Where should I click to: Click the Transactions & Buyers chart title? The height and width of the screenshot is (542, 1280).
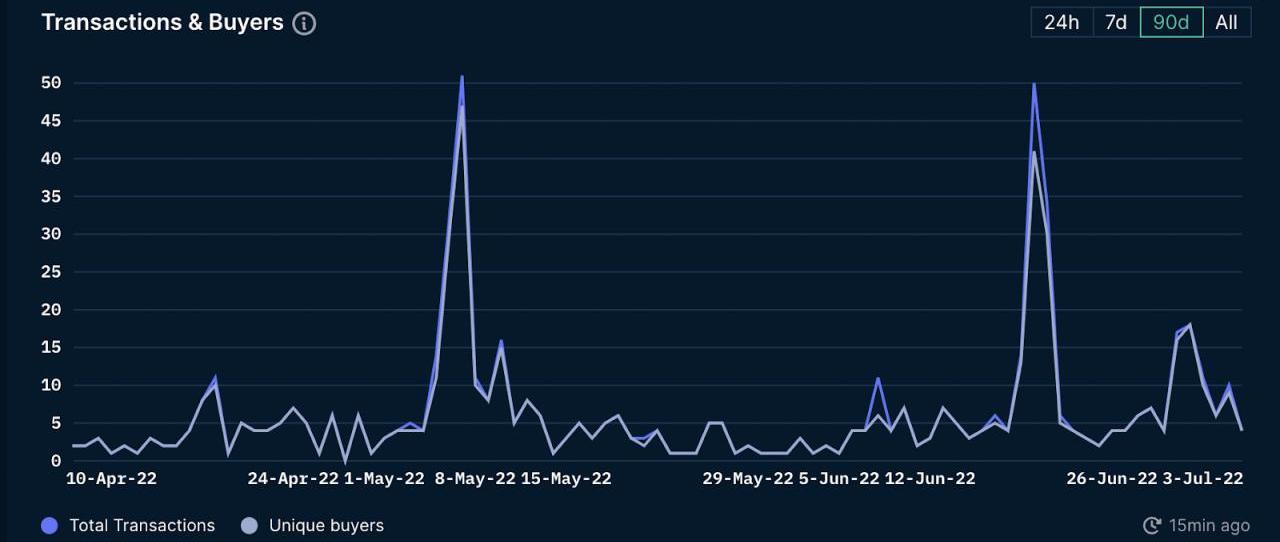[162, 23]
